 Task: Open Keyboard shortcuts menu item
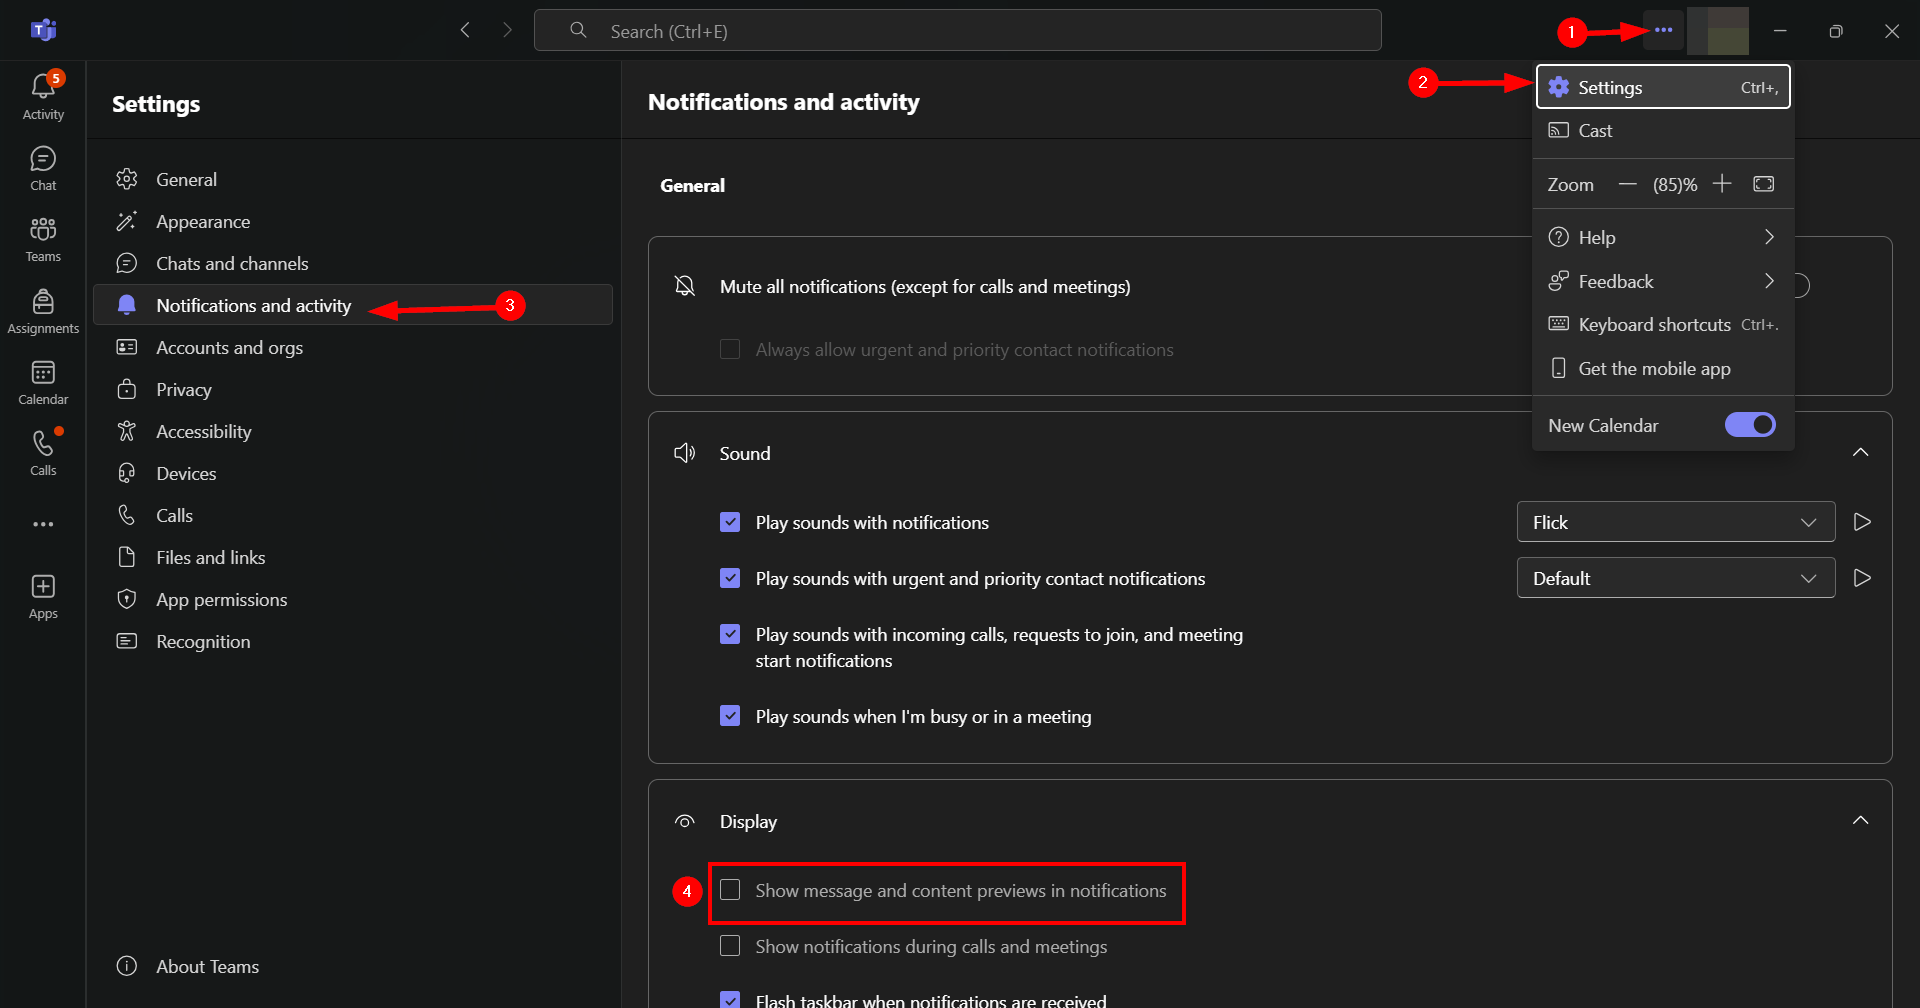click(x=1654, y=325)
